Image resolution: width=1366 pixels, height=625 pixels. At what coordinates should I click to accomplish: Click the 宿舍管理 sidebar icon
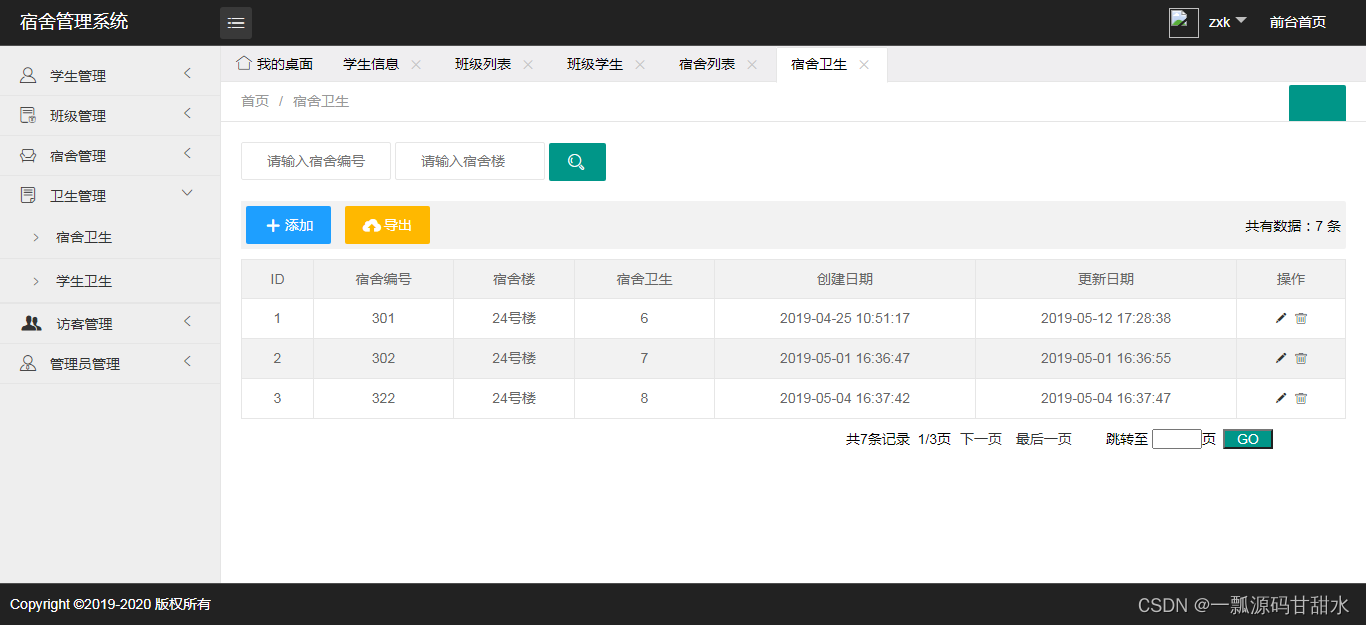(28, 155)
